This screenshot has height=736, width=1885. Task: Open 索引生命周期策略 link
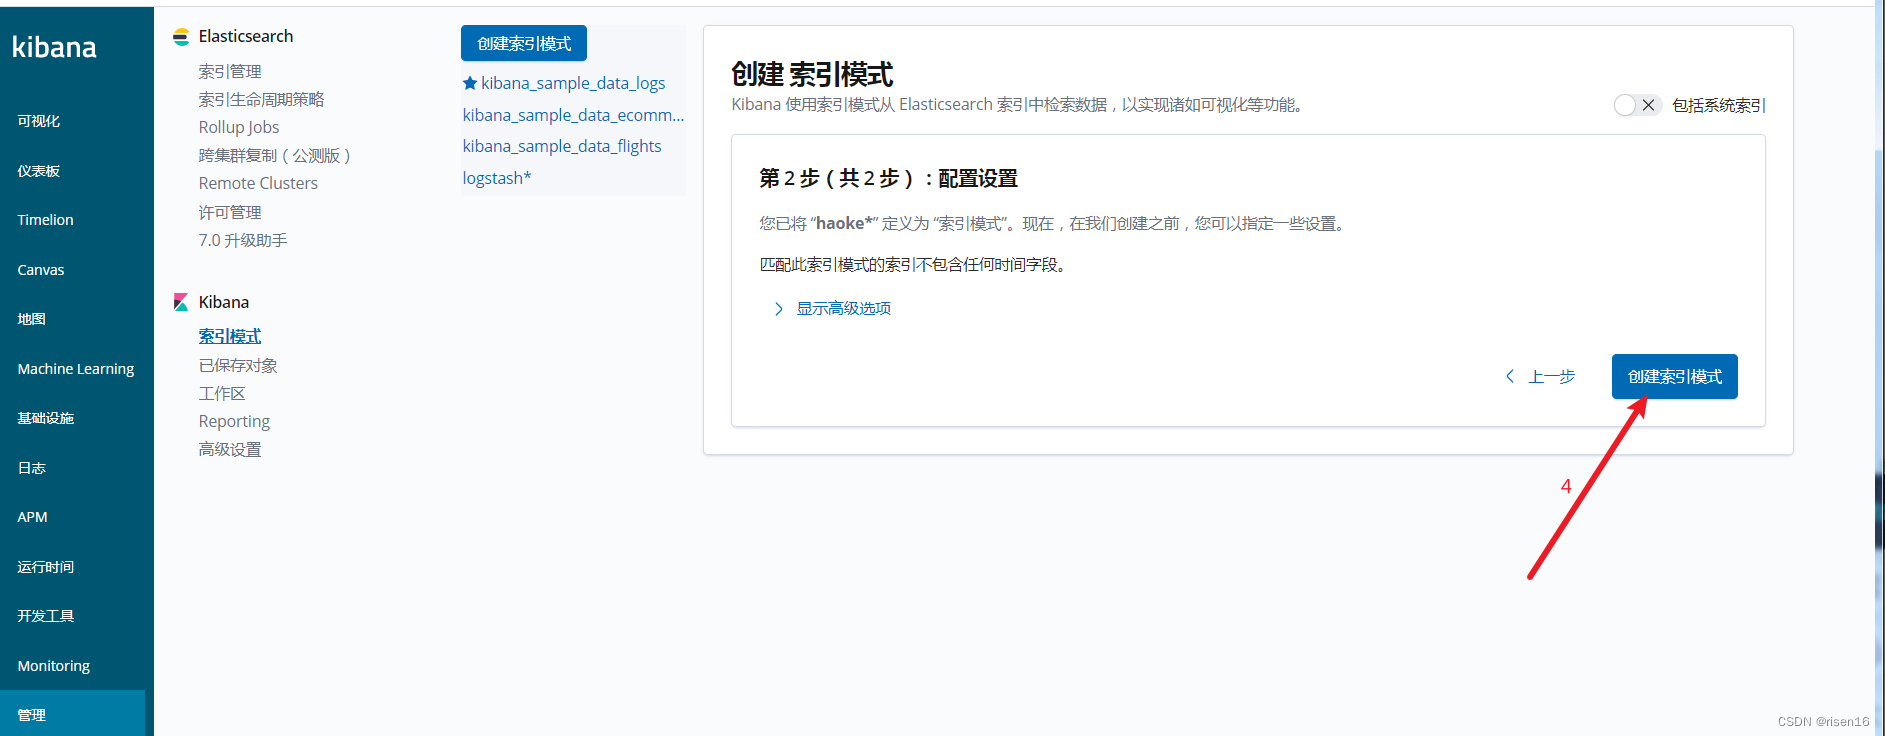point(261,100)
